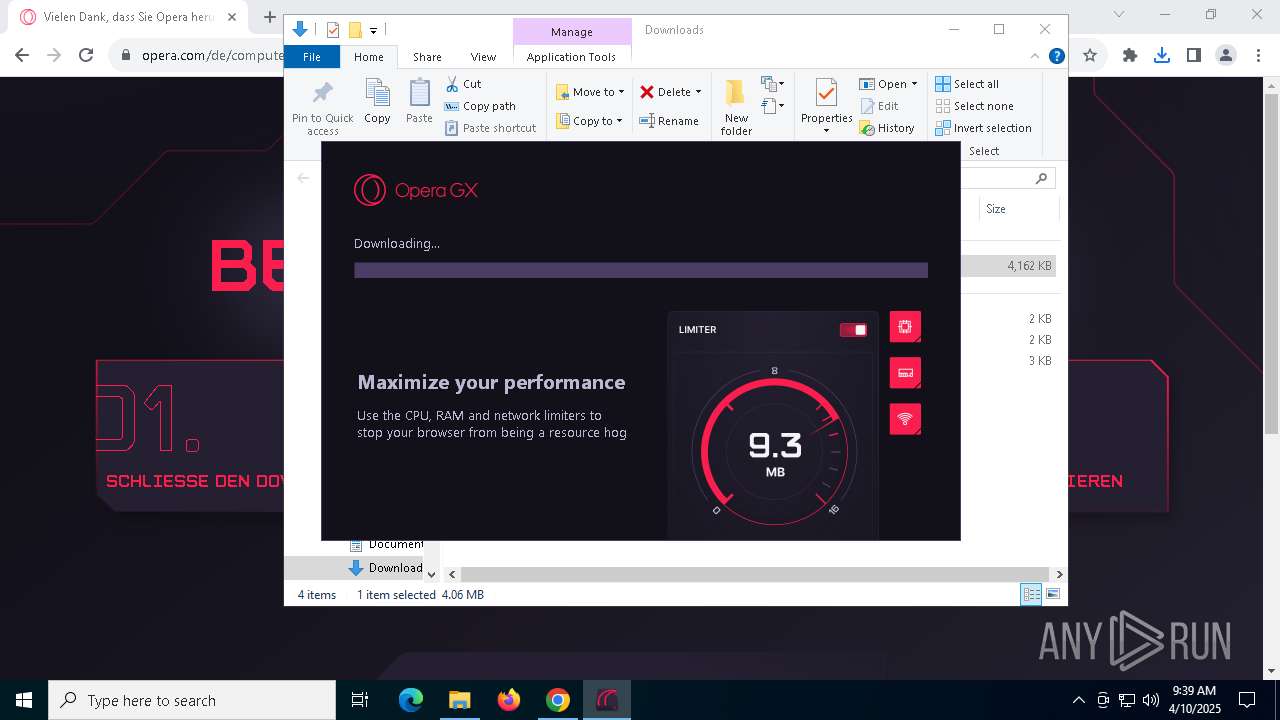The height and width of the screenshot is (720, 1280).
Task: Click Chrome back navigation arrow
Action: pyautogui.click(x=22, y=56)
